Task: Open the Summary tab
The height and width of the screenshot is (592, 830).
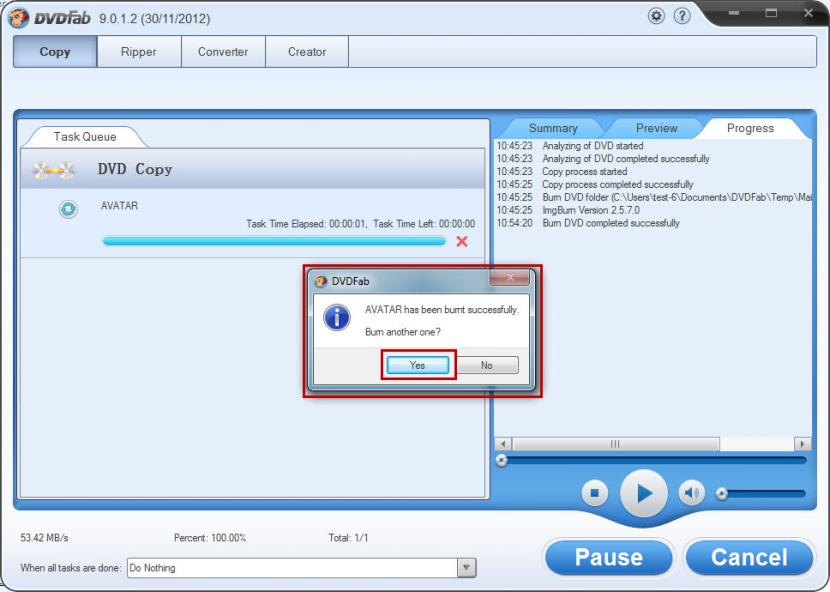Action: click(553, 128)
